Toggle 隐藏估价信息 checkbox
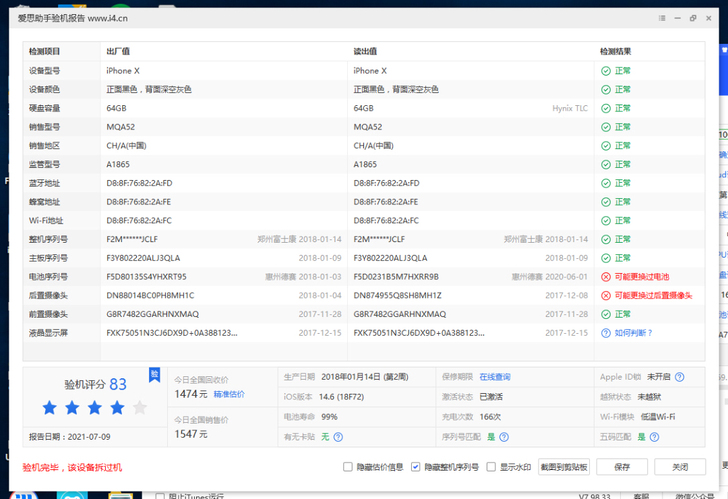 tap(347, 467)
